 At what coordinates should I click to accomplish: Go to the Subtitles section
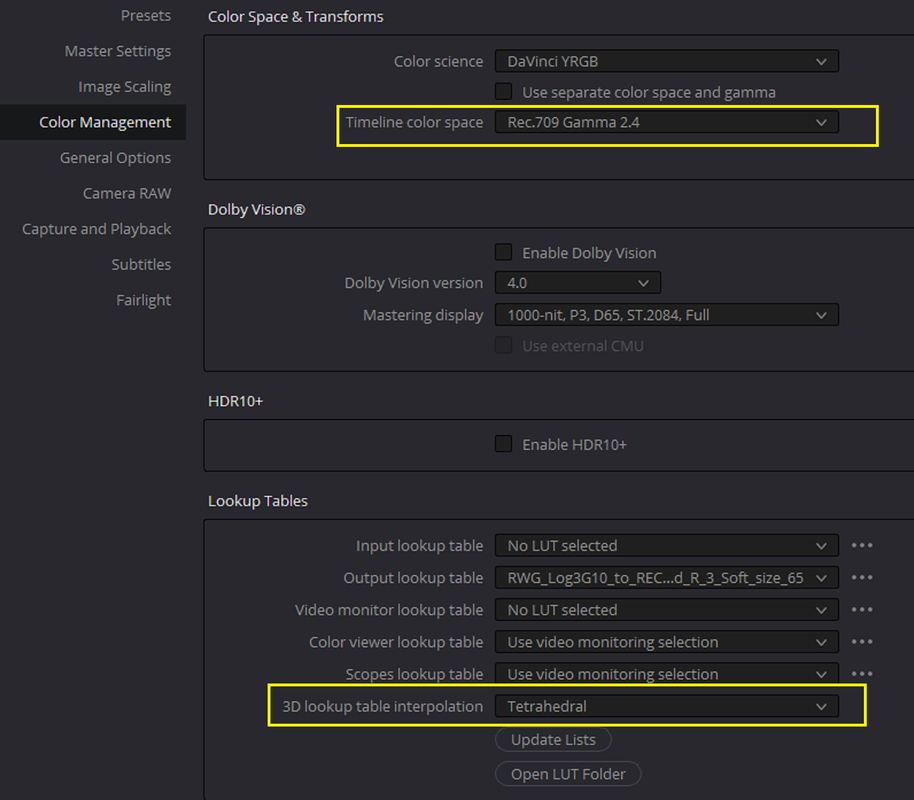point(142,265)
